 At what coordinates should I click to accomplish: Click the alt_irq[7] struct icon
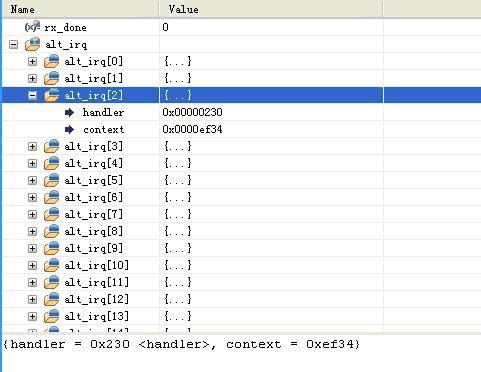click(51, 214)
